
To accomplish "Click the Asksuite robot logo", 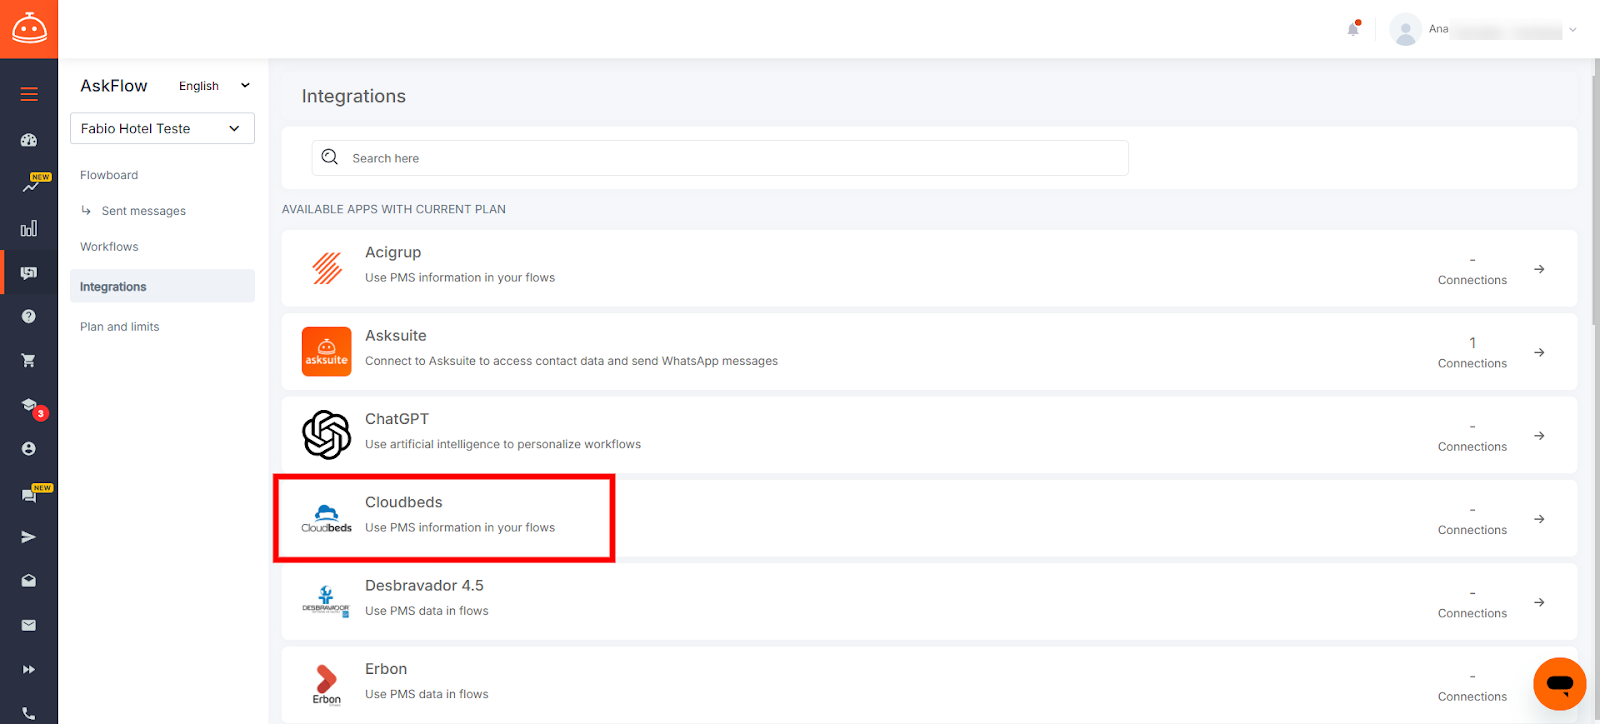I will pos(29,29).
